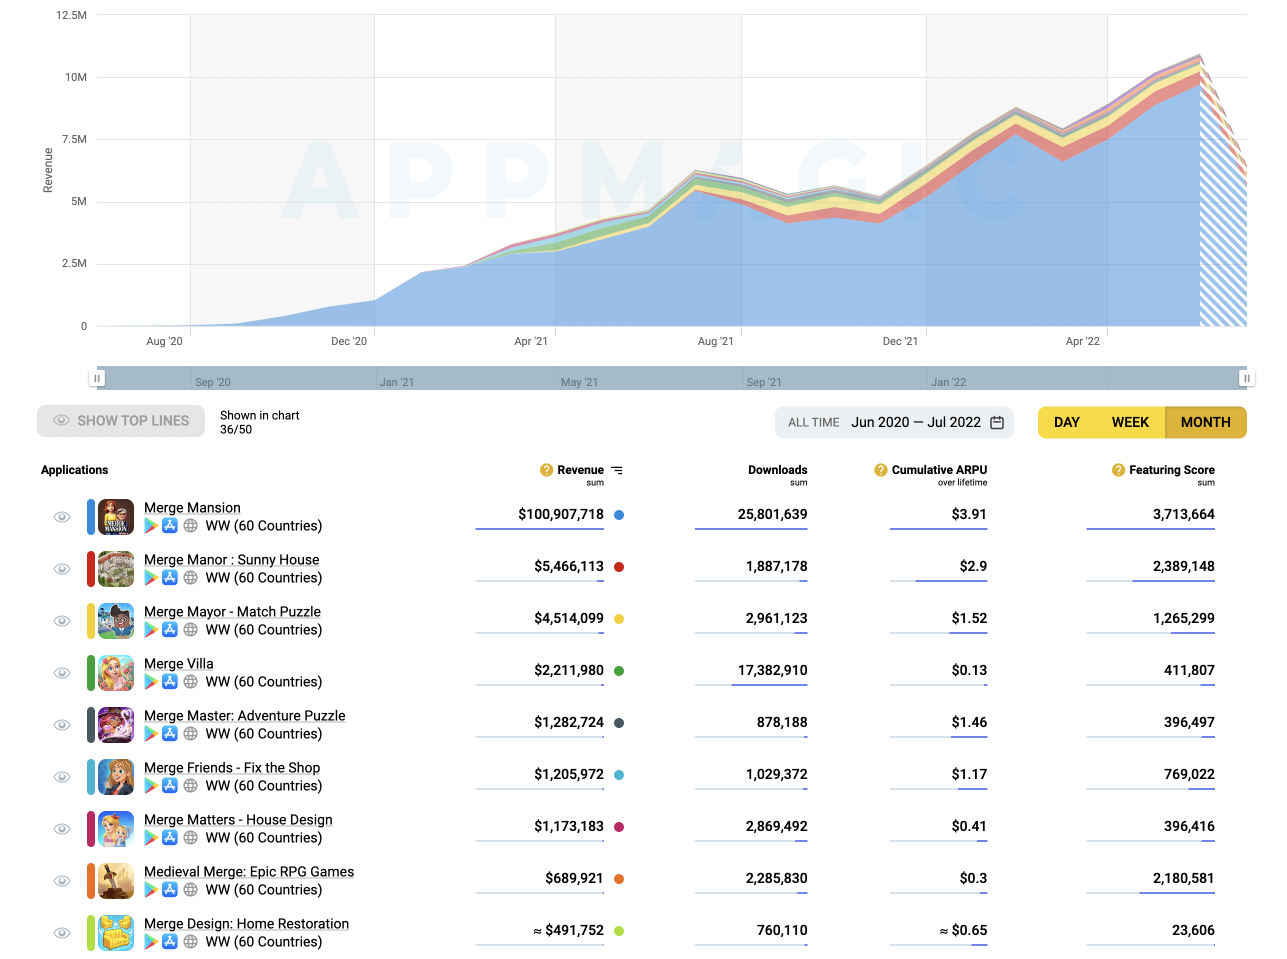Expand WW (60 Countries) for Medieval Merge
Viewport: 1287px width, 959px height.
click(264, 890)
